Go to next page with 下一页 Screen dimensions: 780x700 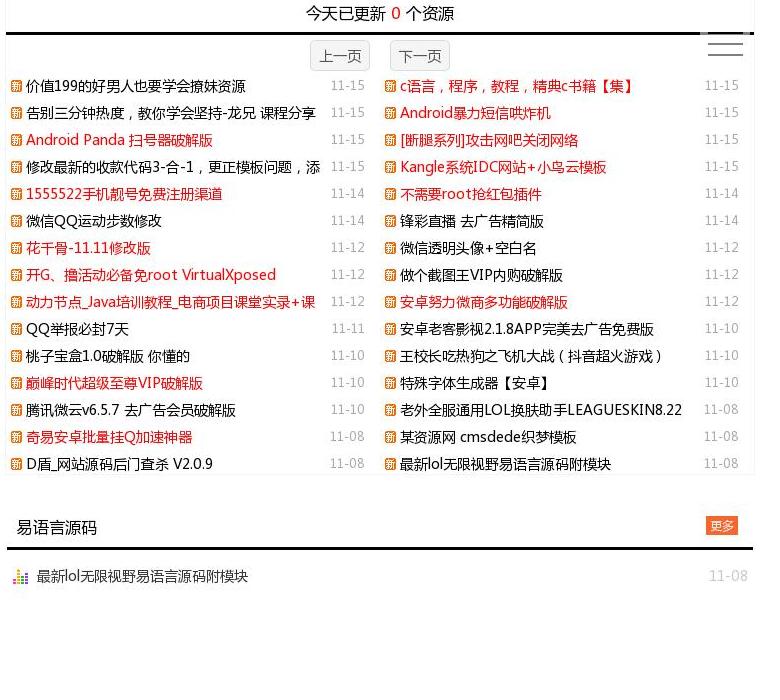419,56
